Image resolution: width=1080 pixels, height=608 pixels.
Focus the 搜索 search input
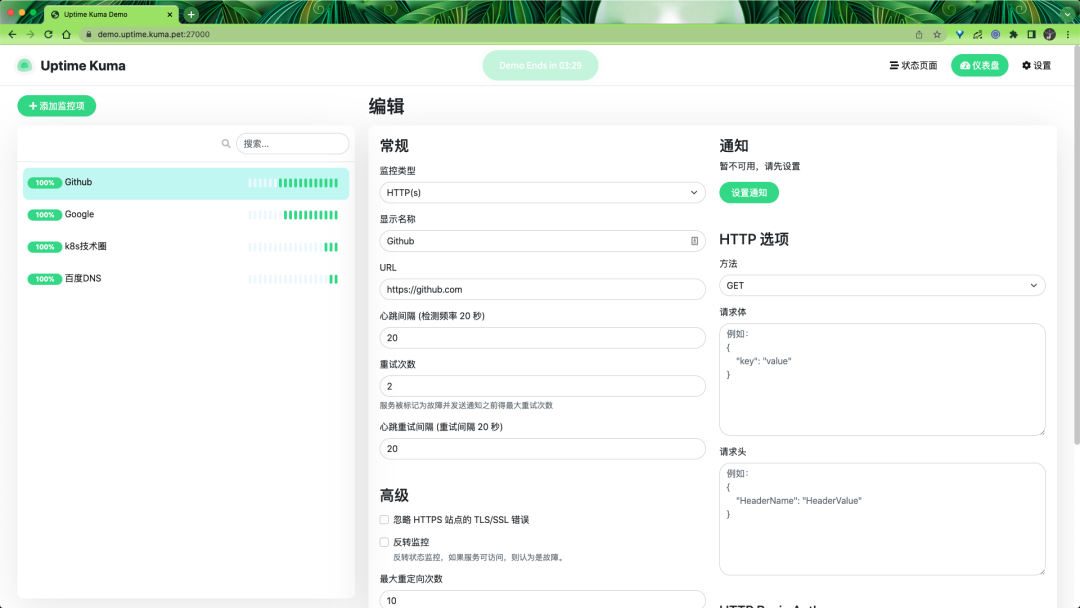(293, 144)
